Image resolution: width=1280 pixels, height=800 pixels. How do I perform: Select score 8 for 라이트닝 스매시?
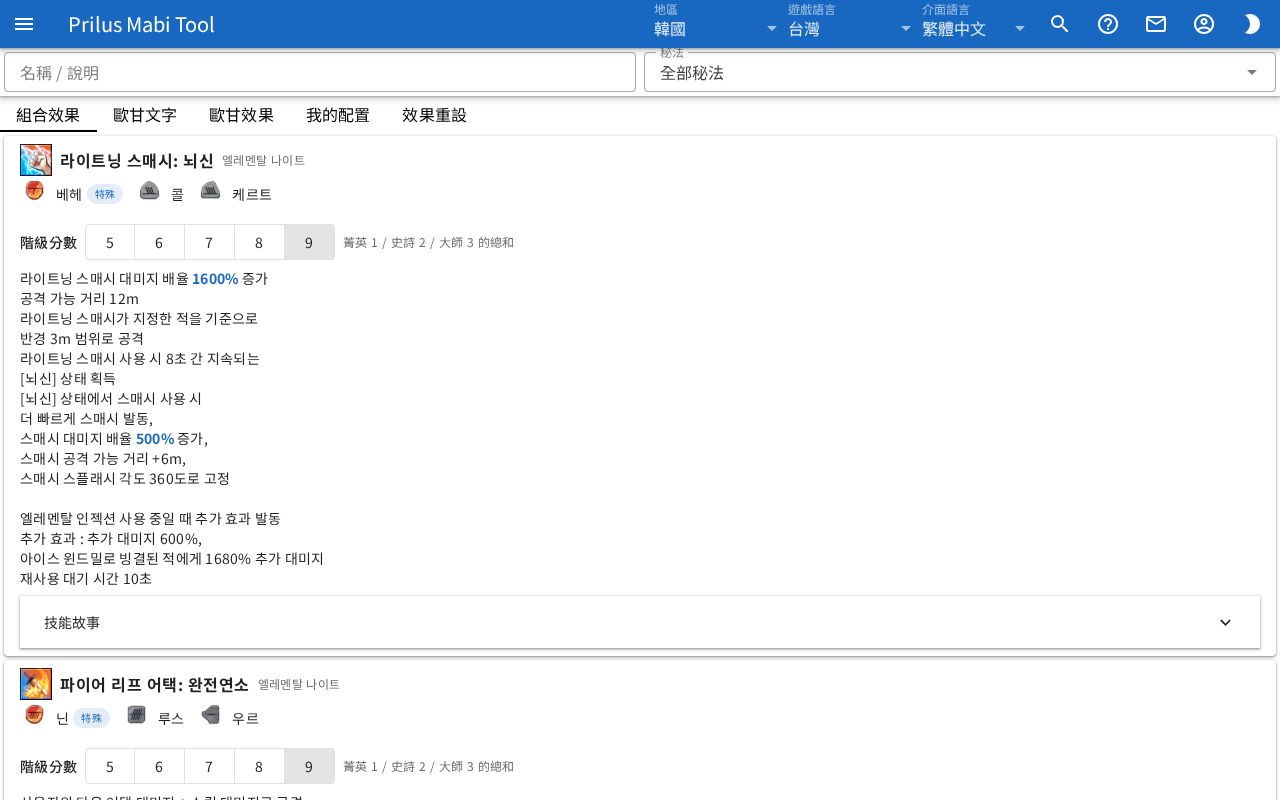(x=259, y=242)
